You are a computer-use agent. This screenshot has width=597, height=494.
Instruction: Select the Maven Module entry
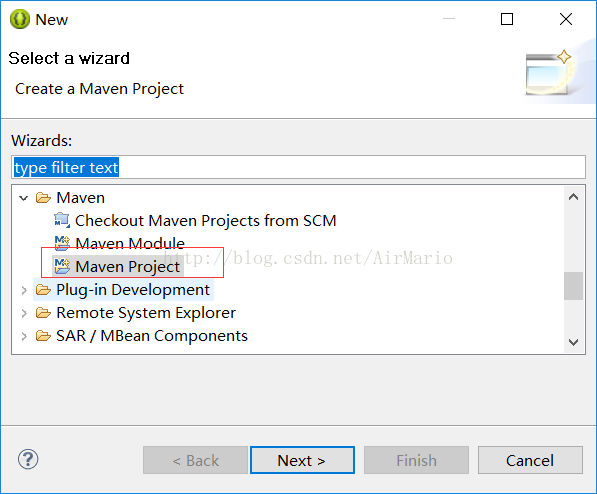point(130,243)
